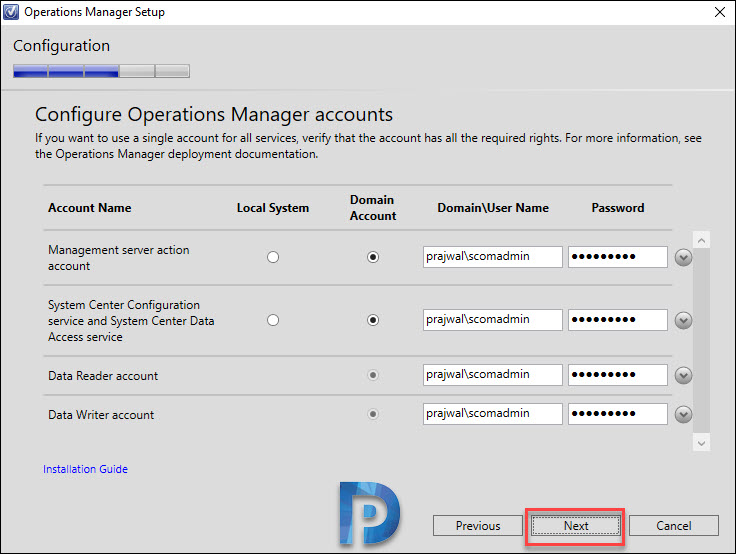Screen dimensions: 736x554
Task: Select Local System for System Center Configuration service
Action: pos(273,320)
